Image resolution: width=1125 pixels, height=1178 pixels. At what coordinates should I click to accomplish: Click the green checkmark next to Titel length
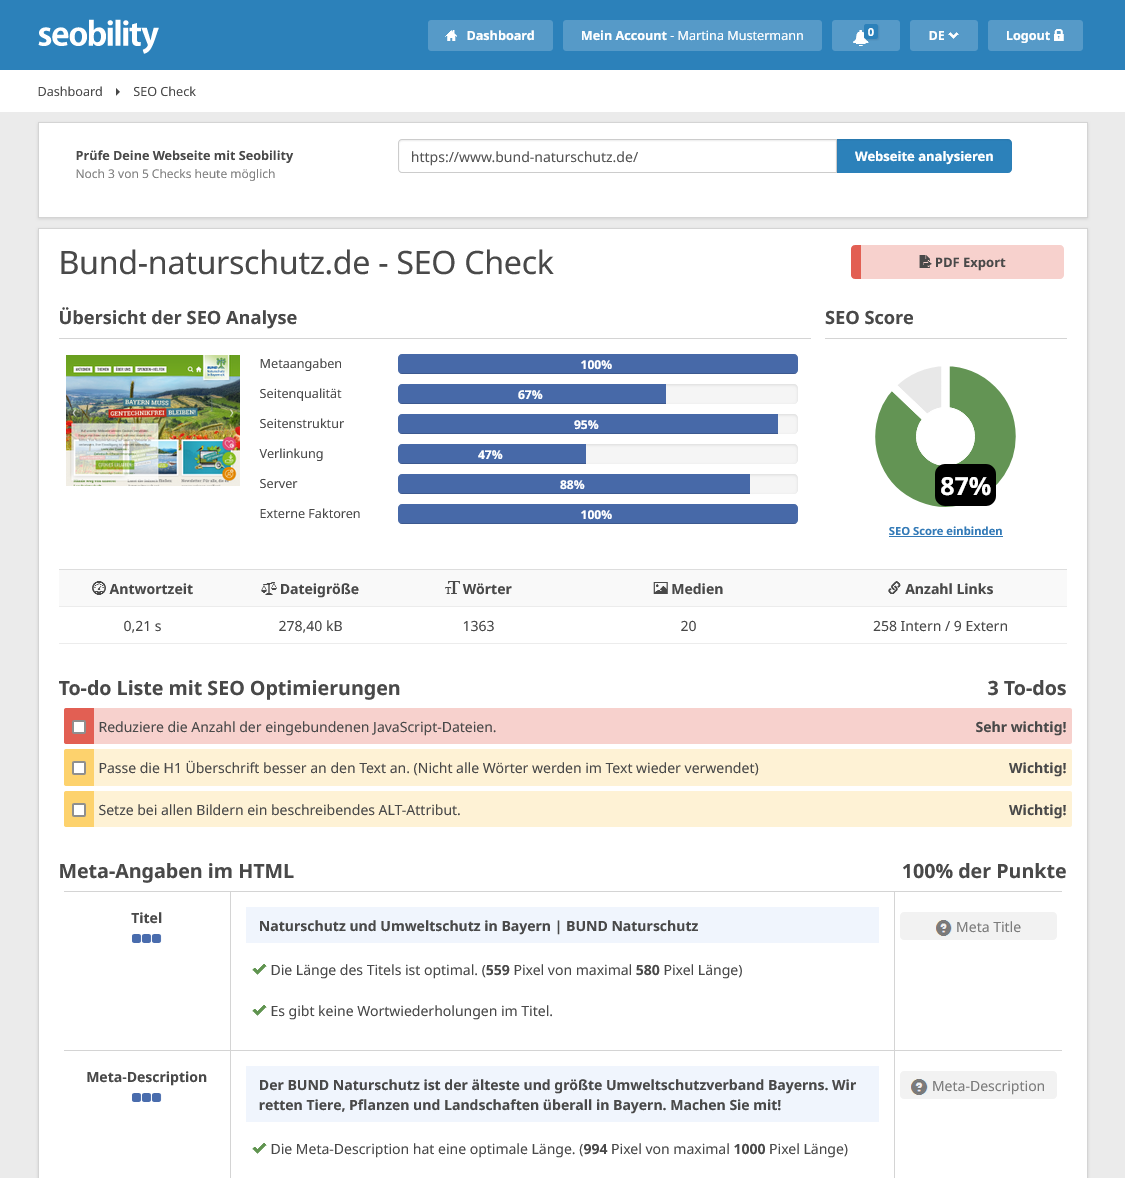[x=259, y=970]
